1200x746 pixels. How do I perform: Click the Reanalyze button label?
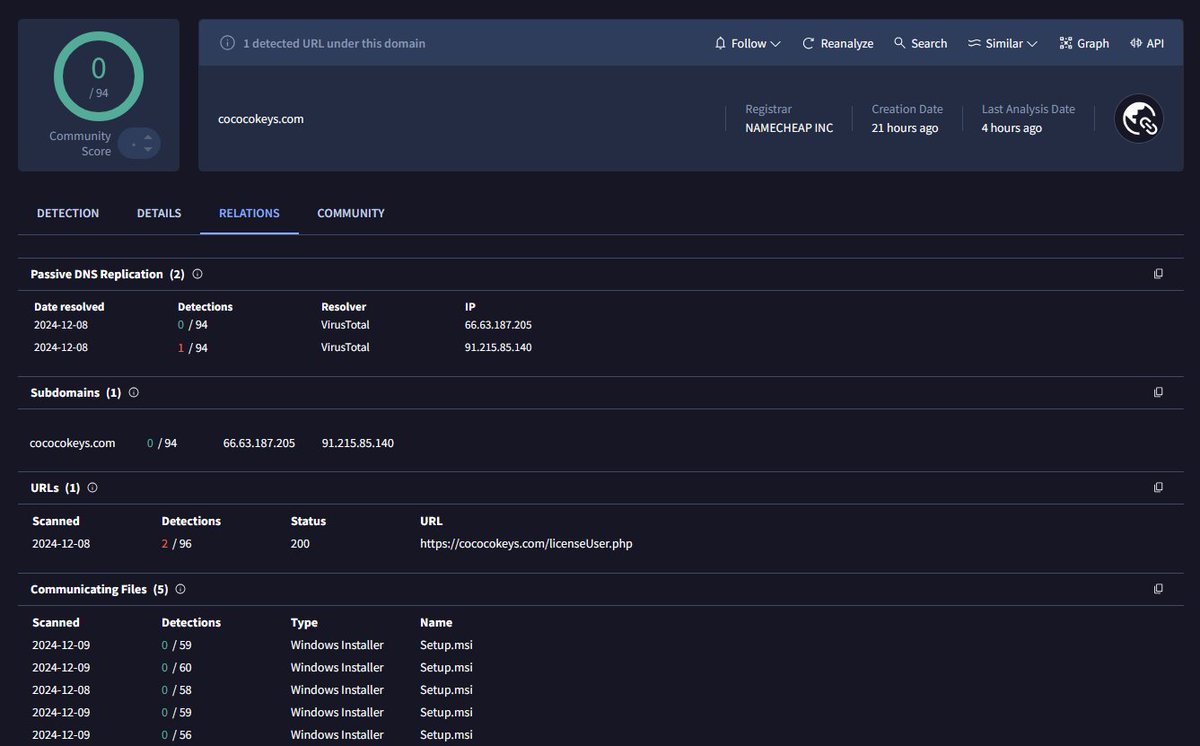[x=847, y=44]
